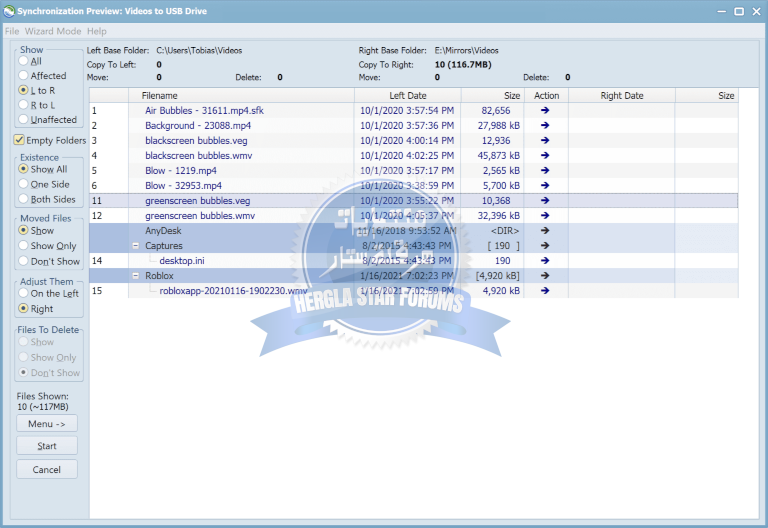Toggle the Empty Folders checkbox
This screenshot has height=528, width=768.
[x=19, y=141]
